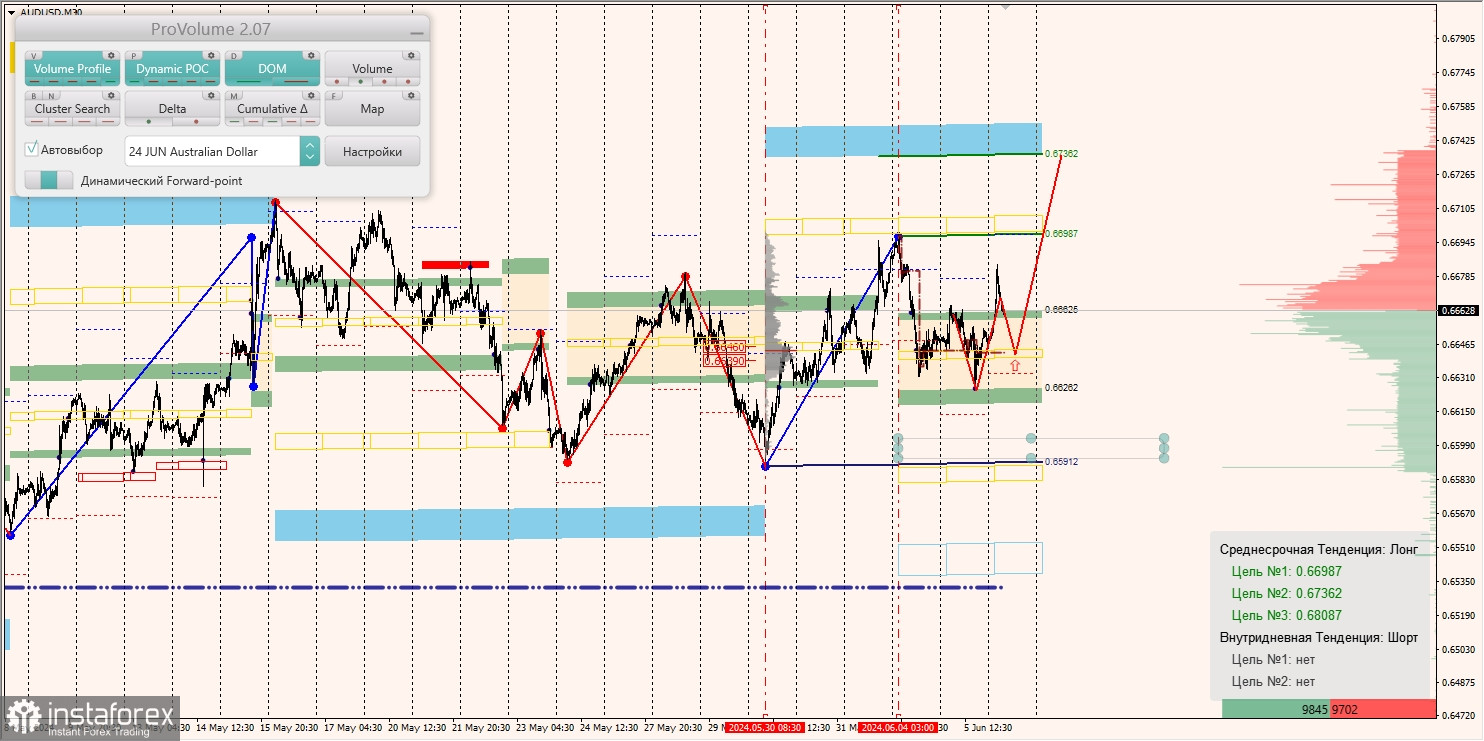
Task: Enable the Delta indicator
Action: point(172,108)
